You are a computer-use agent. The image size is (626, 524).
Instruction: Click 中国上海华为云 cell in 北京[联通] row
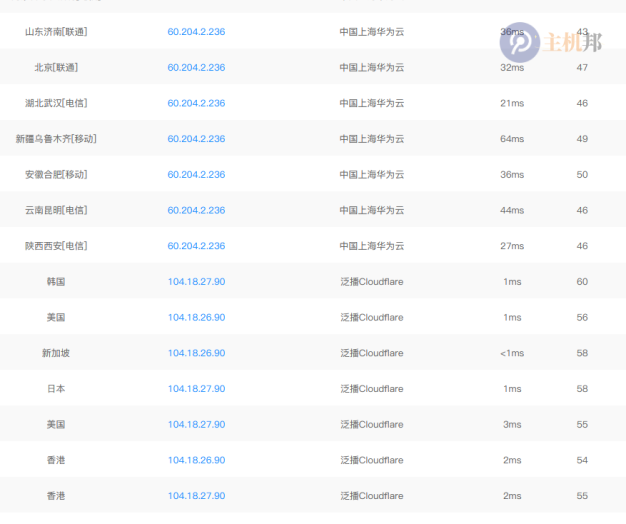372,67
